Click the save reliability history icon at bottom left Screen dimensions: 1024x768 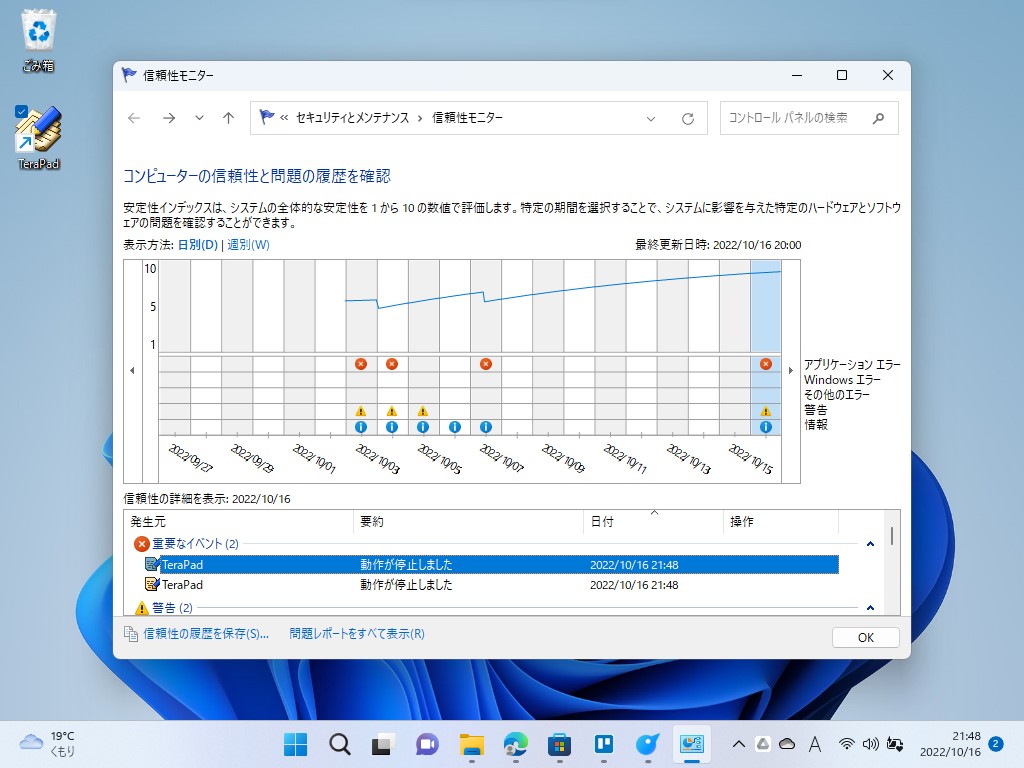[131, 634]
